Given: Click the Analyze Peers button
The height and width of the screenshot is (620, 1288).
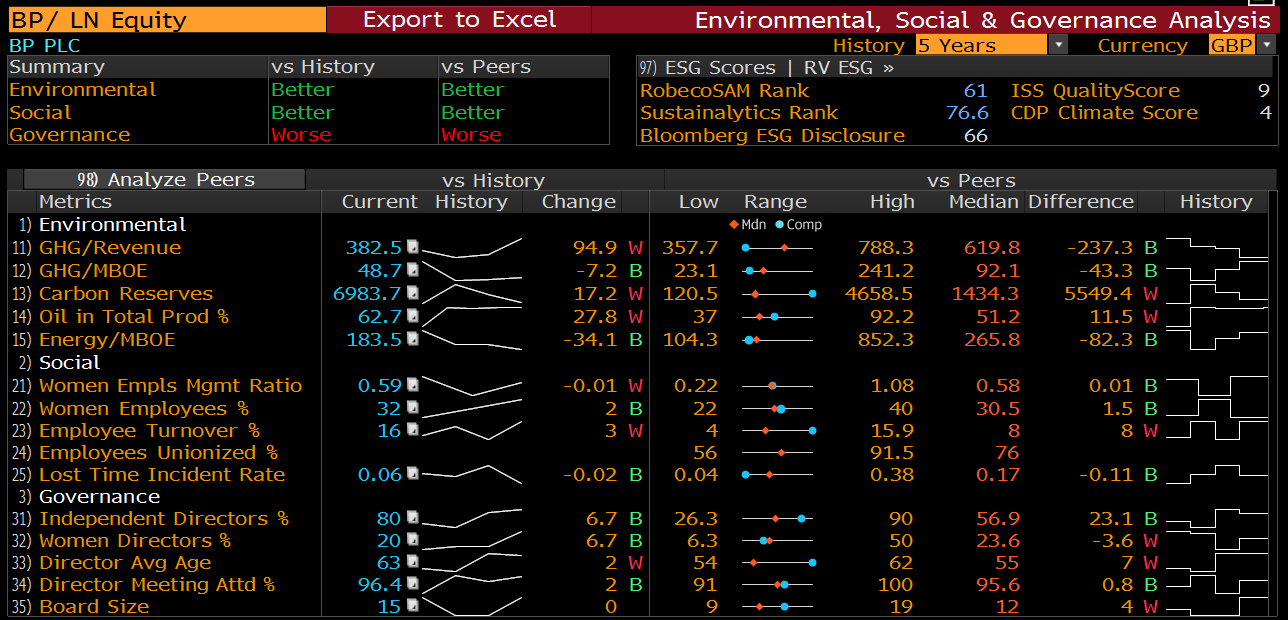Looking at the screenshot, I should tap(165, 180).
